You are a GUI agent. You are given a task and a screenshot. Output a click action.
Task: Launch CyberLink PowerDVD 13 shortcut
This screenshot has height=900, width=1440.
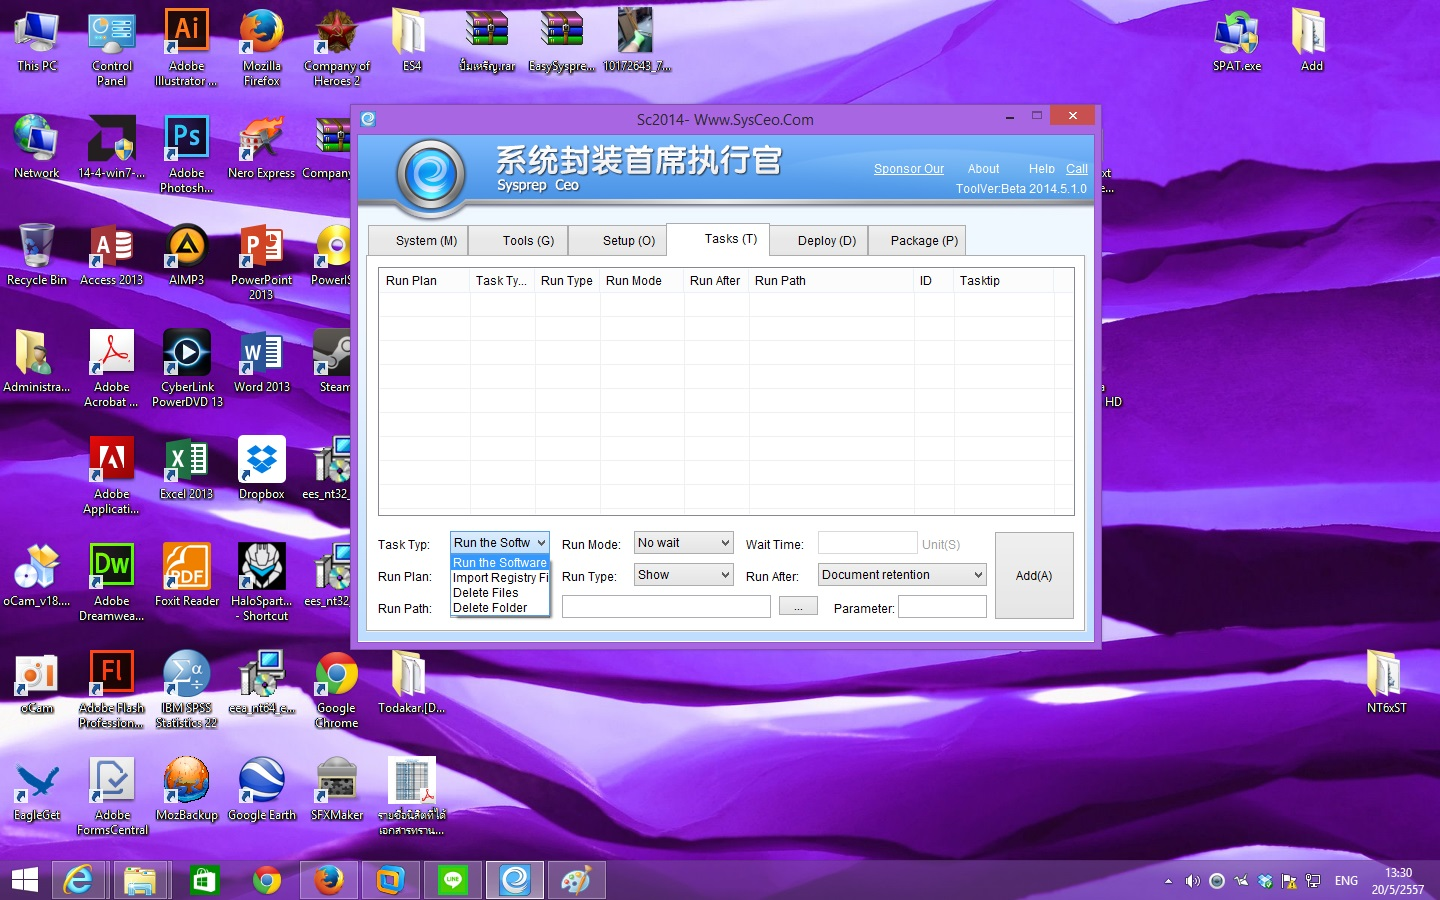coord(187,369)
